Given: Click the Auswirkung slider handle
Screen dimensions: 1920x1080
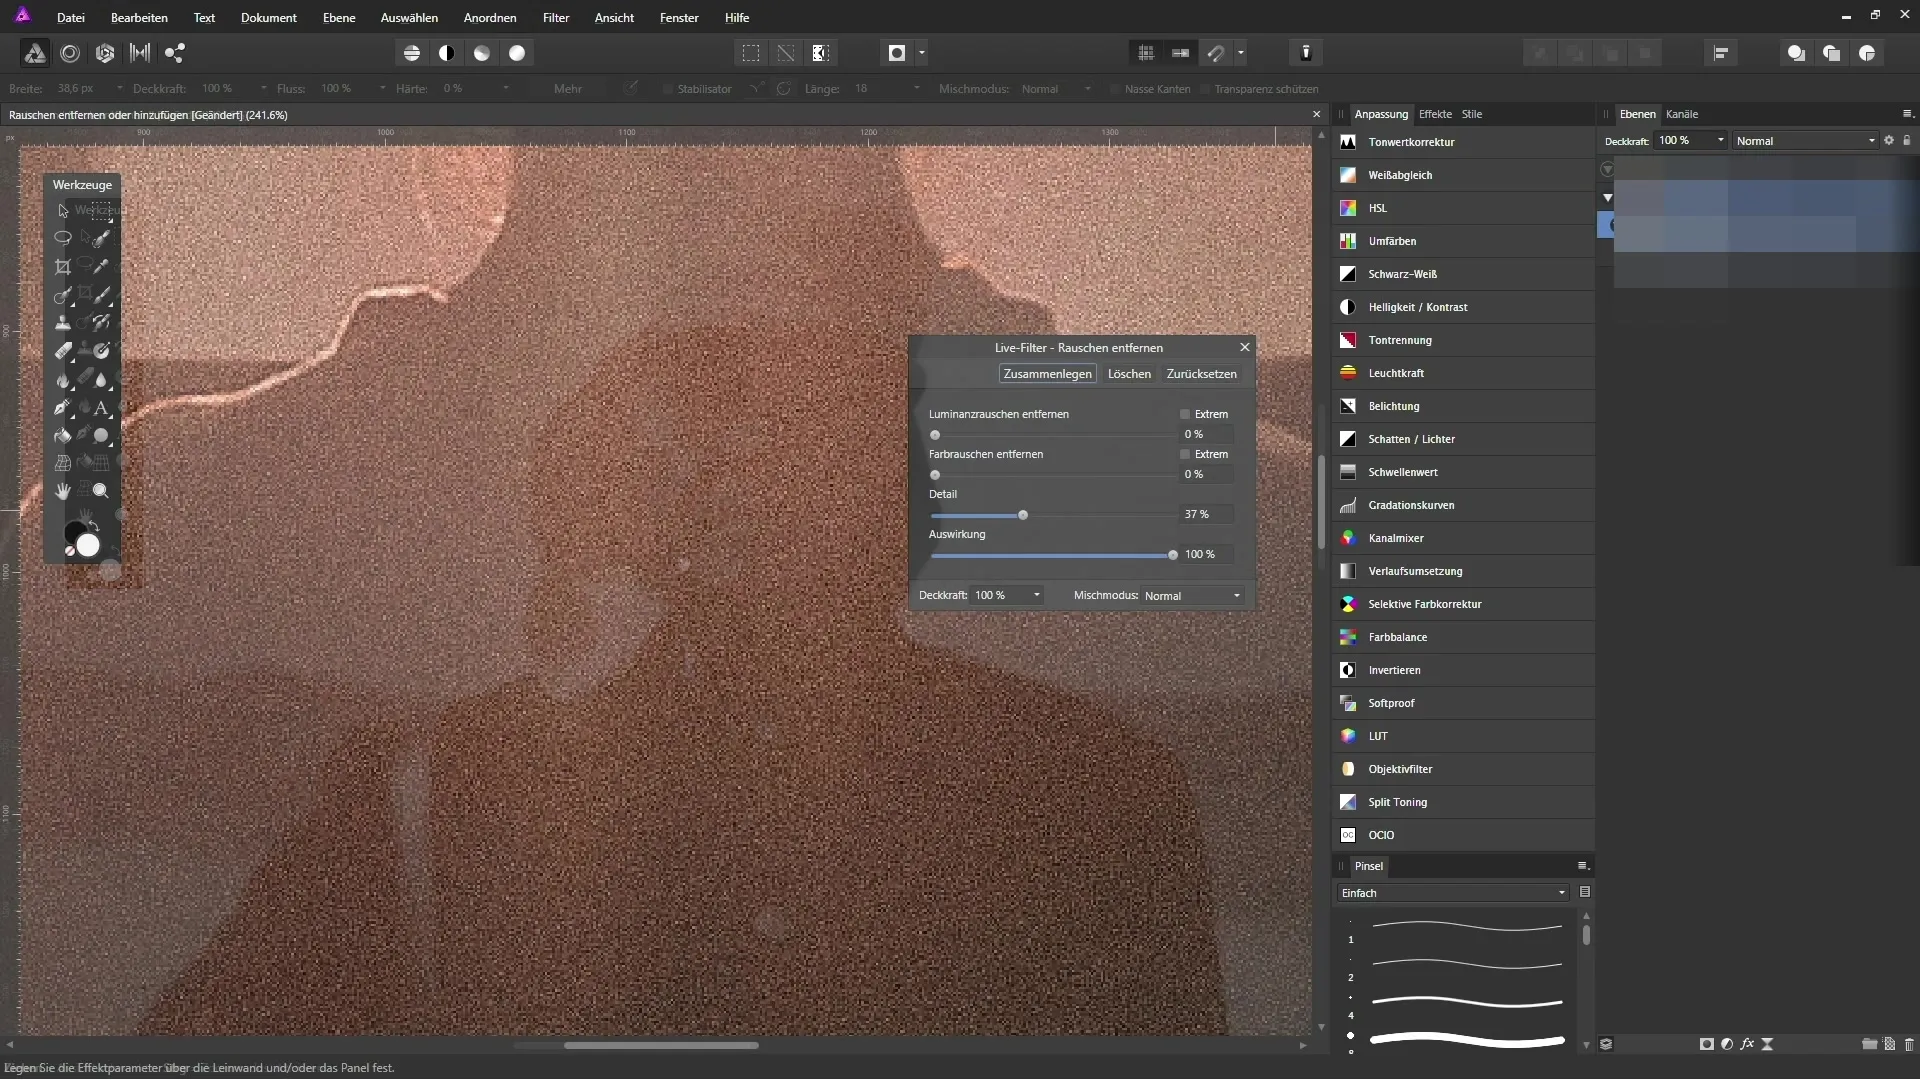Looking at the screenshot, I should [x=1173, y=555].
